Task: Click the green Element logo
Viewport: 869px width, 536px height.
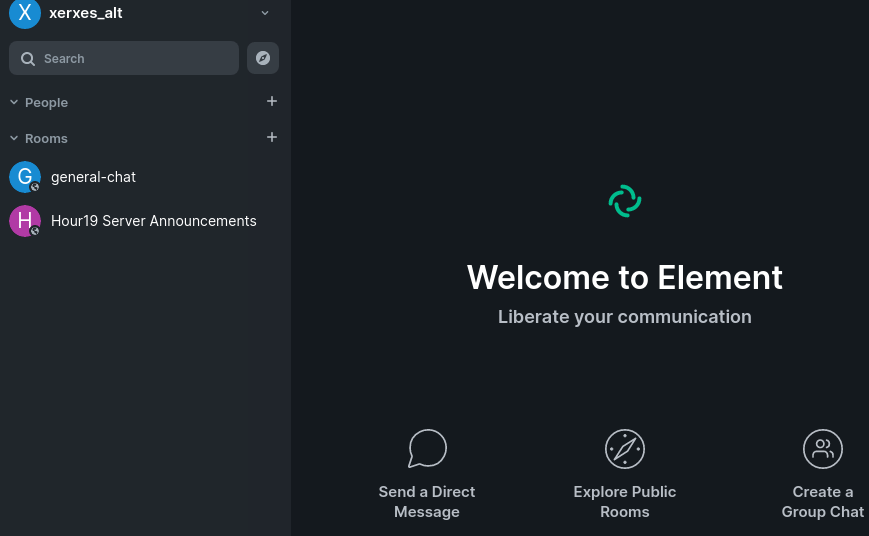Action: point(625,201)
